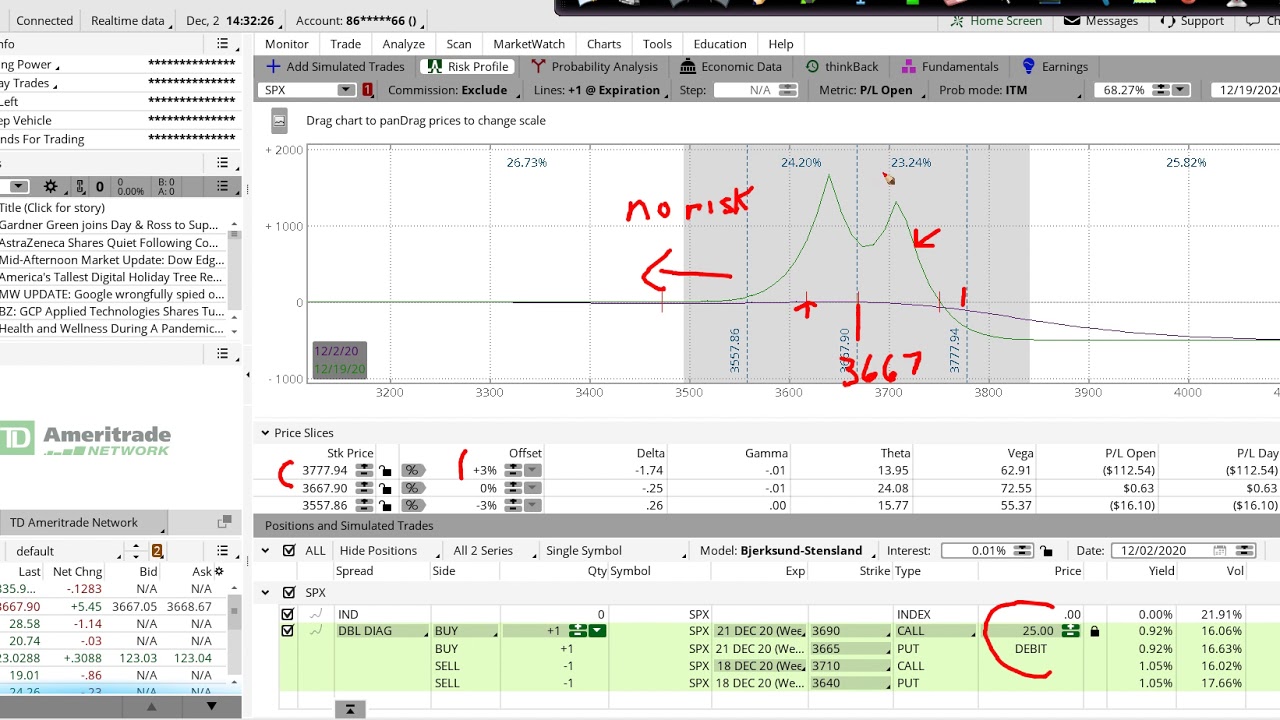Toggle the SPX group checkbox
The width and height of the screenshot is (1280, 720).
pos(289,593)
